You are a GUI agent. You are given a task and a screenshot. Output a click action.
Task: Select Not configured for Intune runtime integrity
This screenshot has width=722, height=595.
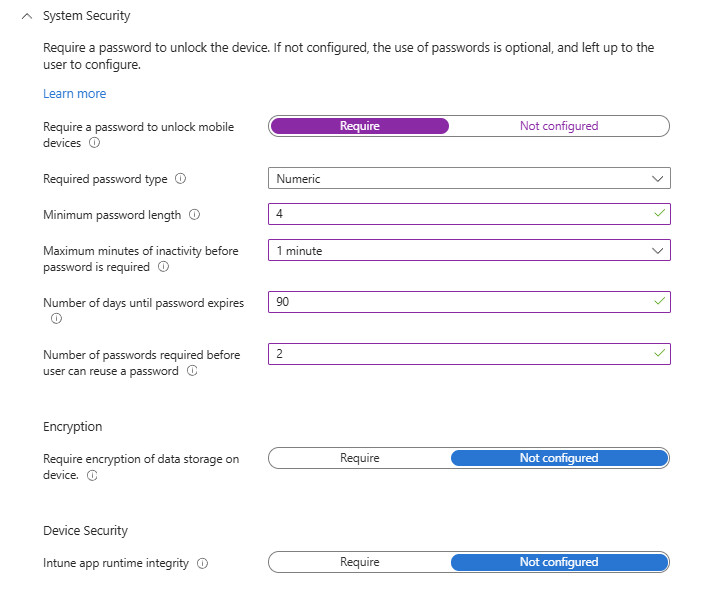click(x=558, y=562)
